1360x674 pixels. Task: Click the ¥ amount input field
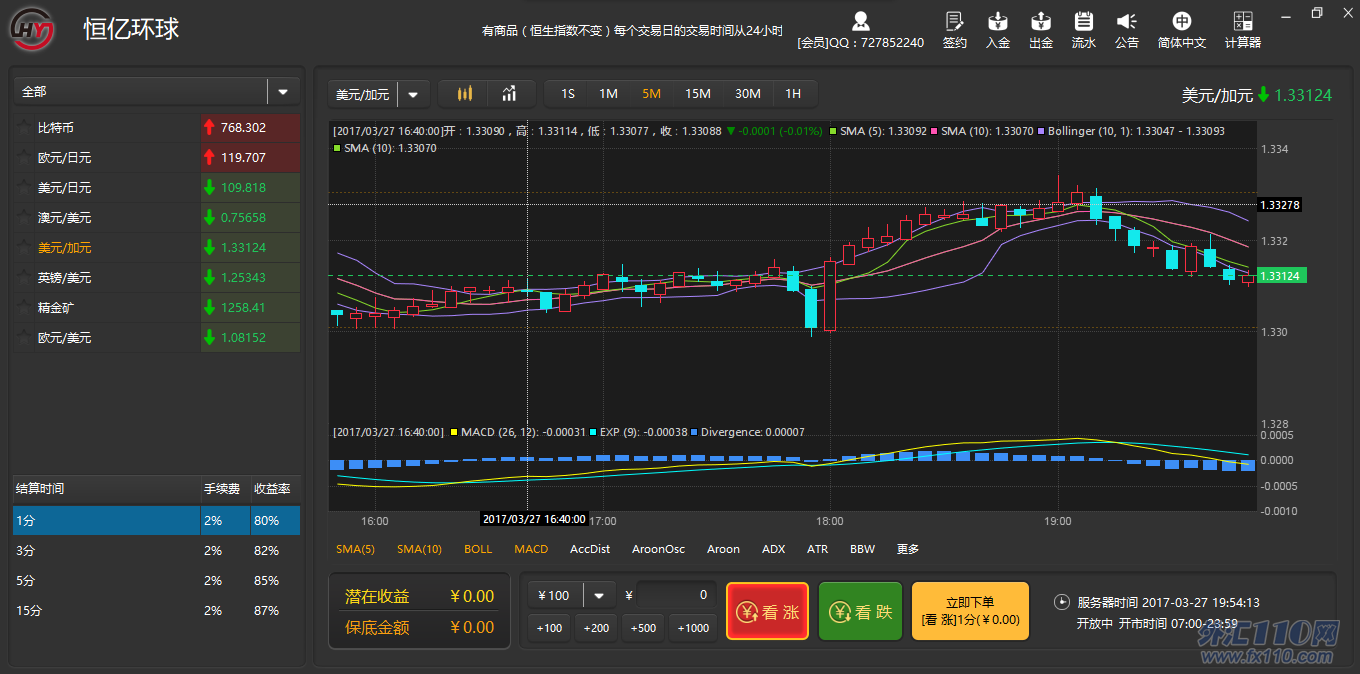tap(675, 595)
